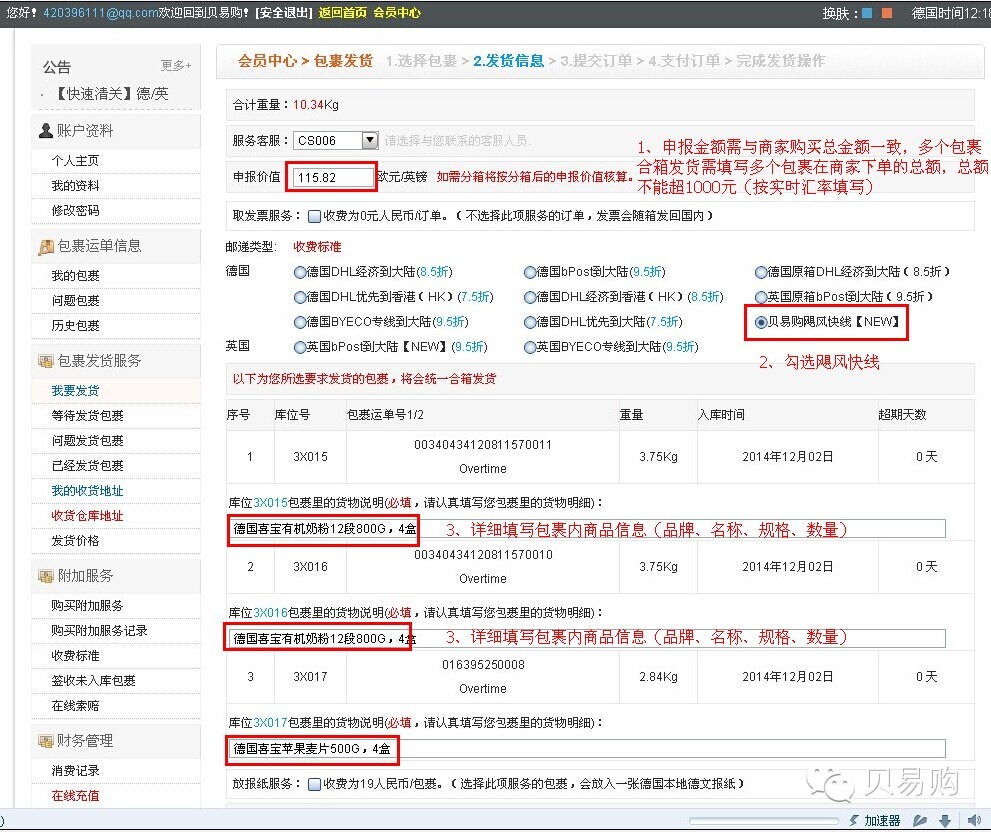The image size is (991, 832).
Task: Open 购买附加服务 in the sidebar
Action: [x=87, y=606]
